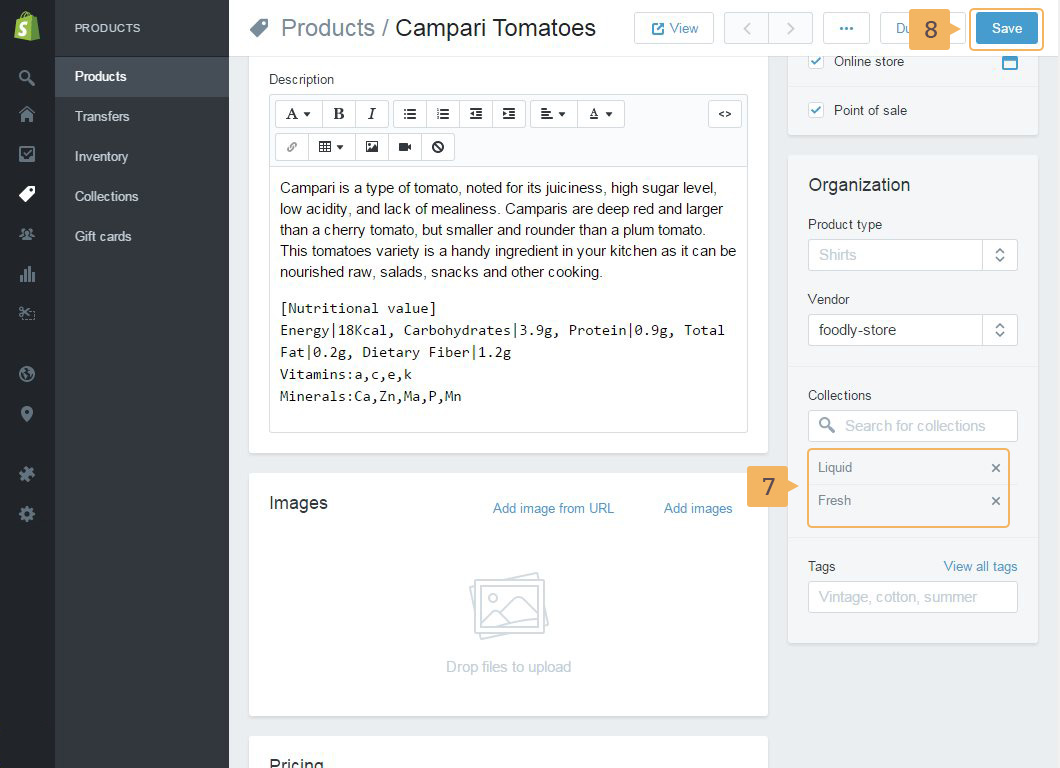Go to Inventory in the sidebar
Viewport: 1060px width, 768px height.
click(101, 156)
